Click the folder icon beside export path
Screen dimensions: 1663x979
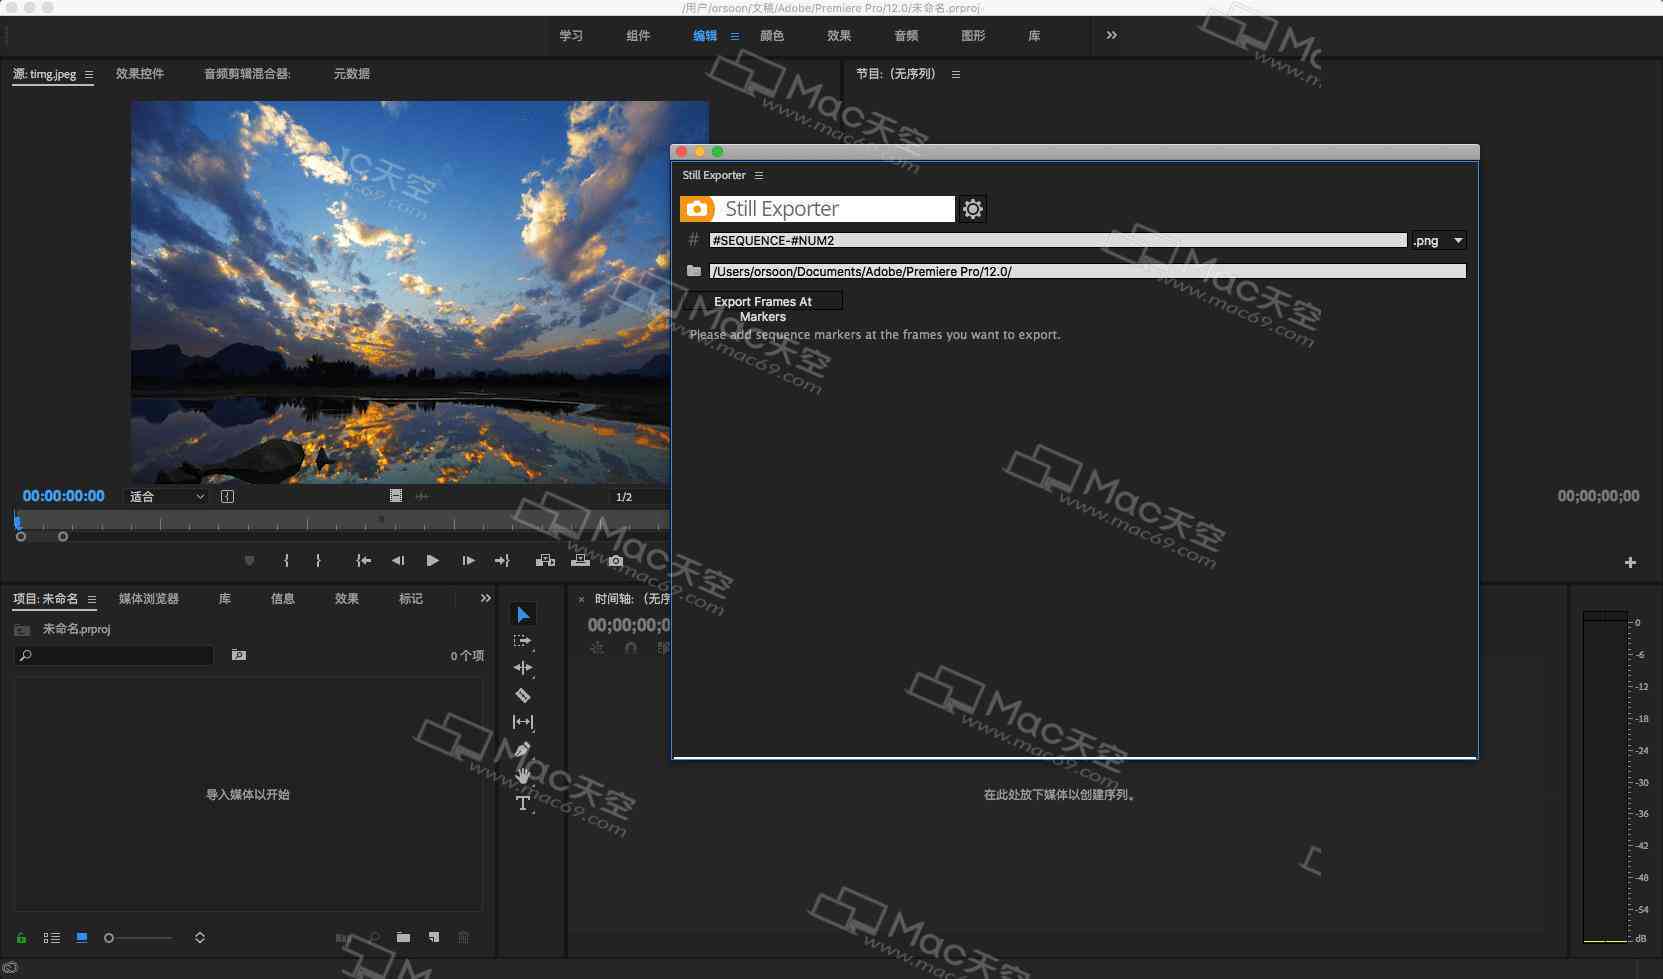[694, 271]
